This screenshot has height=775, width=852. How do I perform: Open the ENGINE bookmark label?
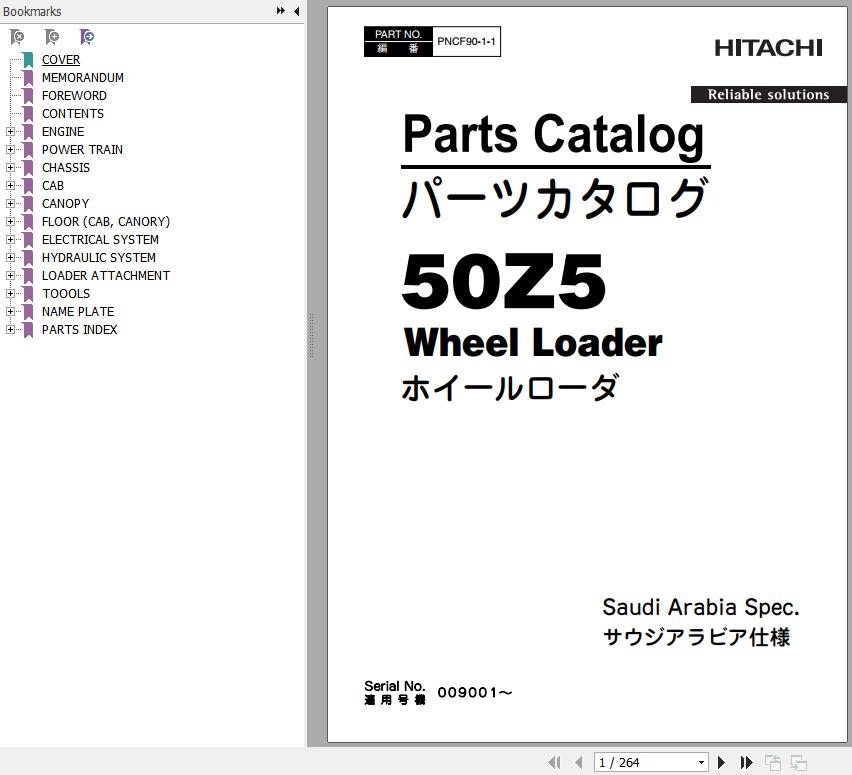tap(63, 132)
